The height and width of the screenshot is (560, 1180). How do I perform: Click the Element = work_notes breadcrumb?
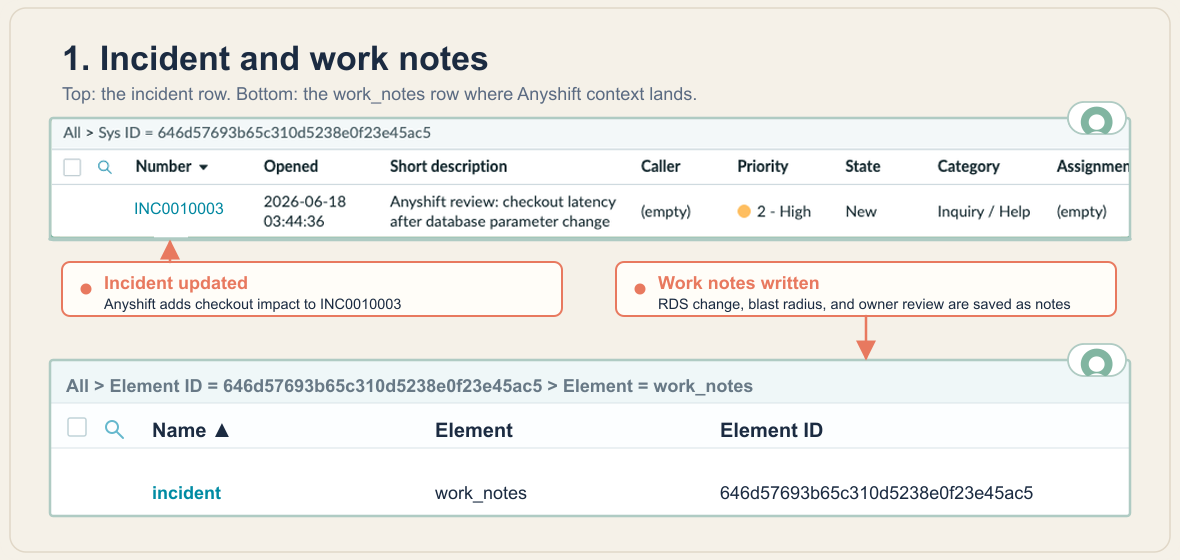(x=658, y=386)
